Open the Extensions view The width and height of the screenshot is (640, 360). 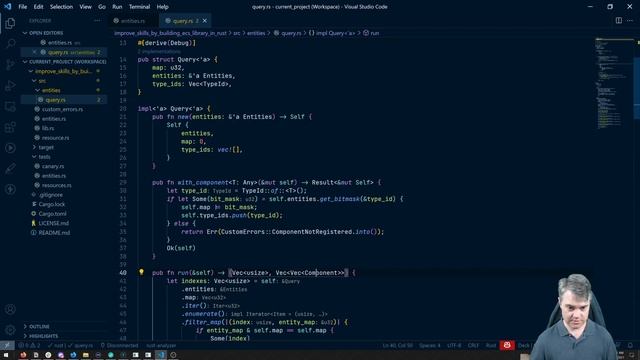pyautogui.click(x=10, y=127)
